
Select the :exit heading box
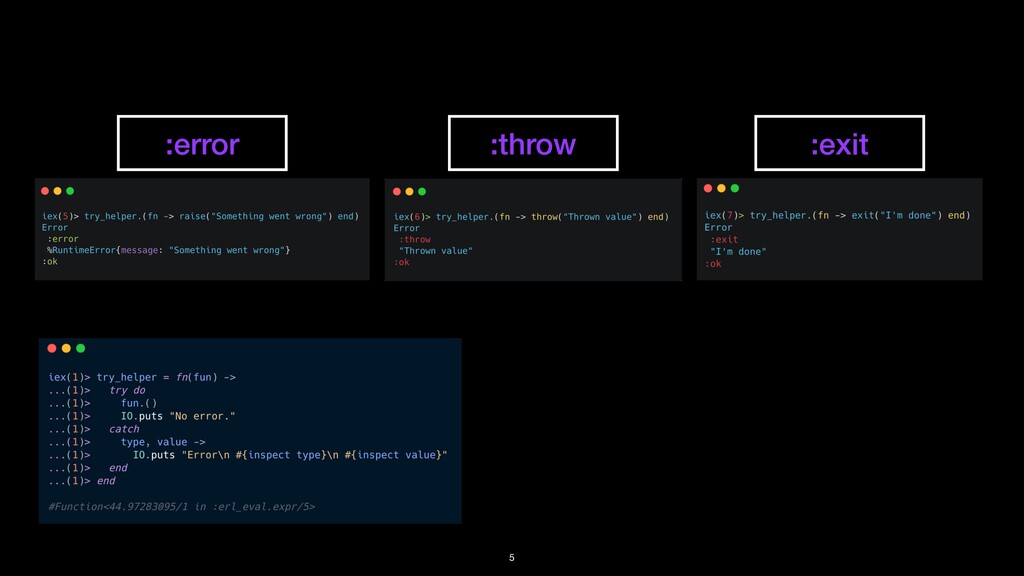(x=839, y=143)
